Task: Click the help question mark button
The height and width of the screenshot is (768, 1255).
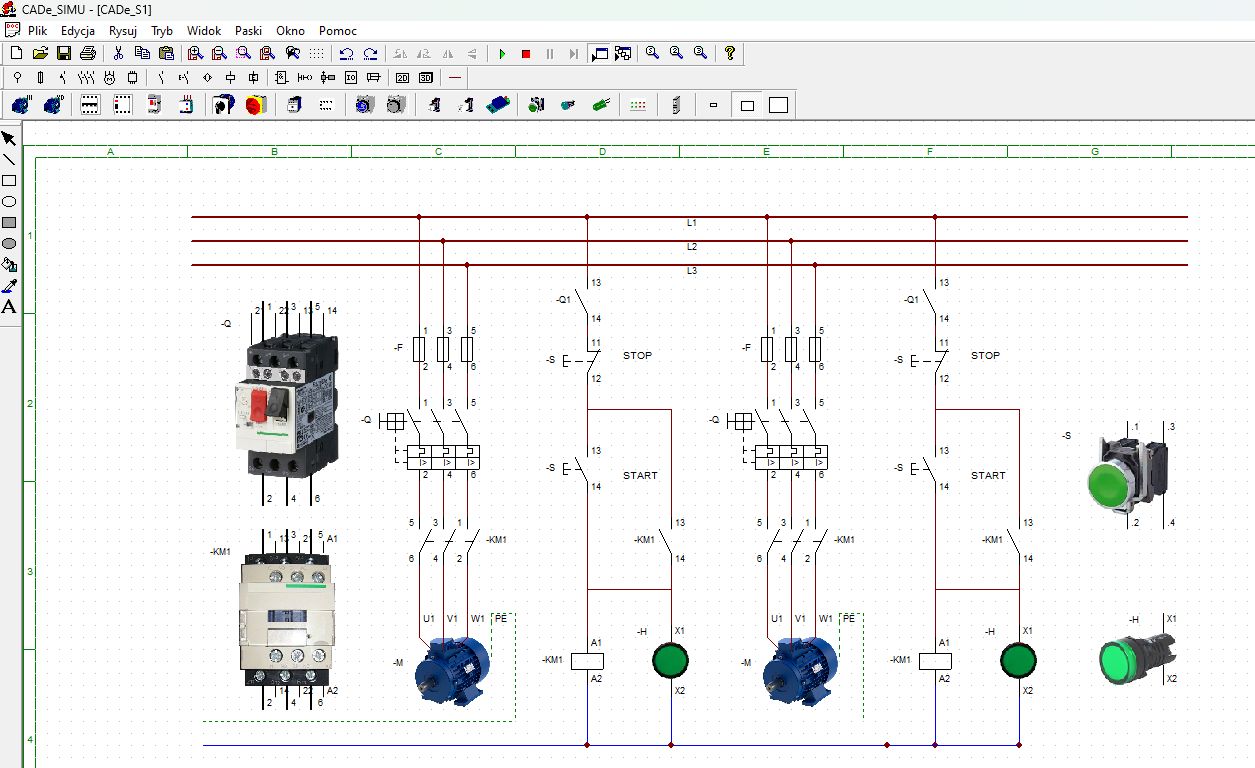Action: pos(730,54)
